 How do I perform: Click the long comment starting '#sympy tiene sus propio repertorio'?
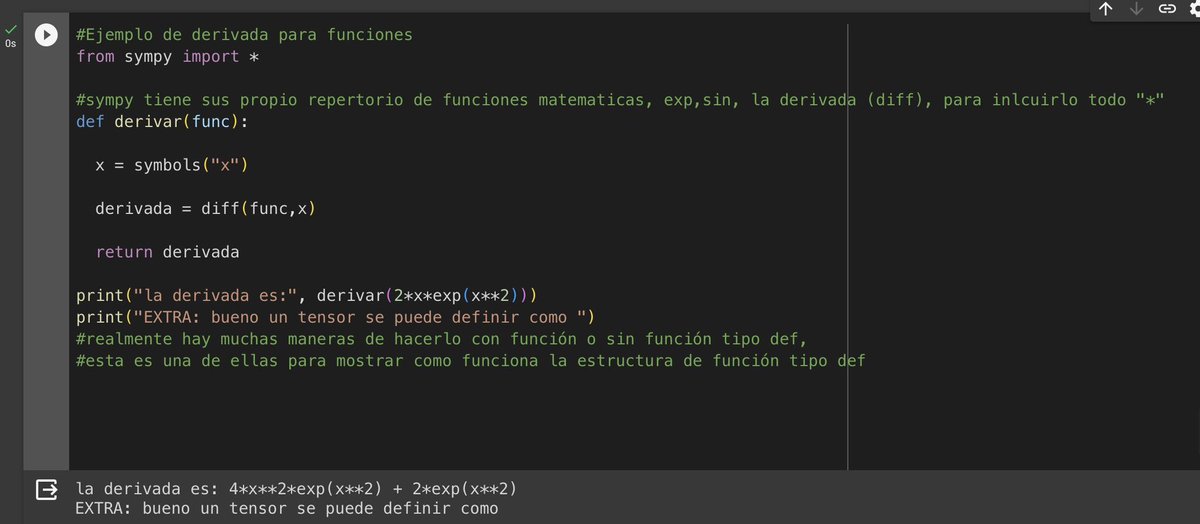pyautogui.click(x=621, y=100)
